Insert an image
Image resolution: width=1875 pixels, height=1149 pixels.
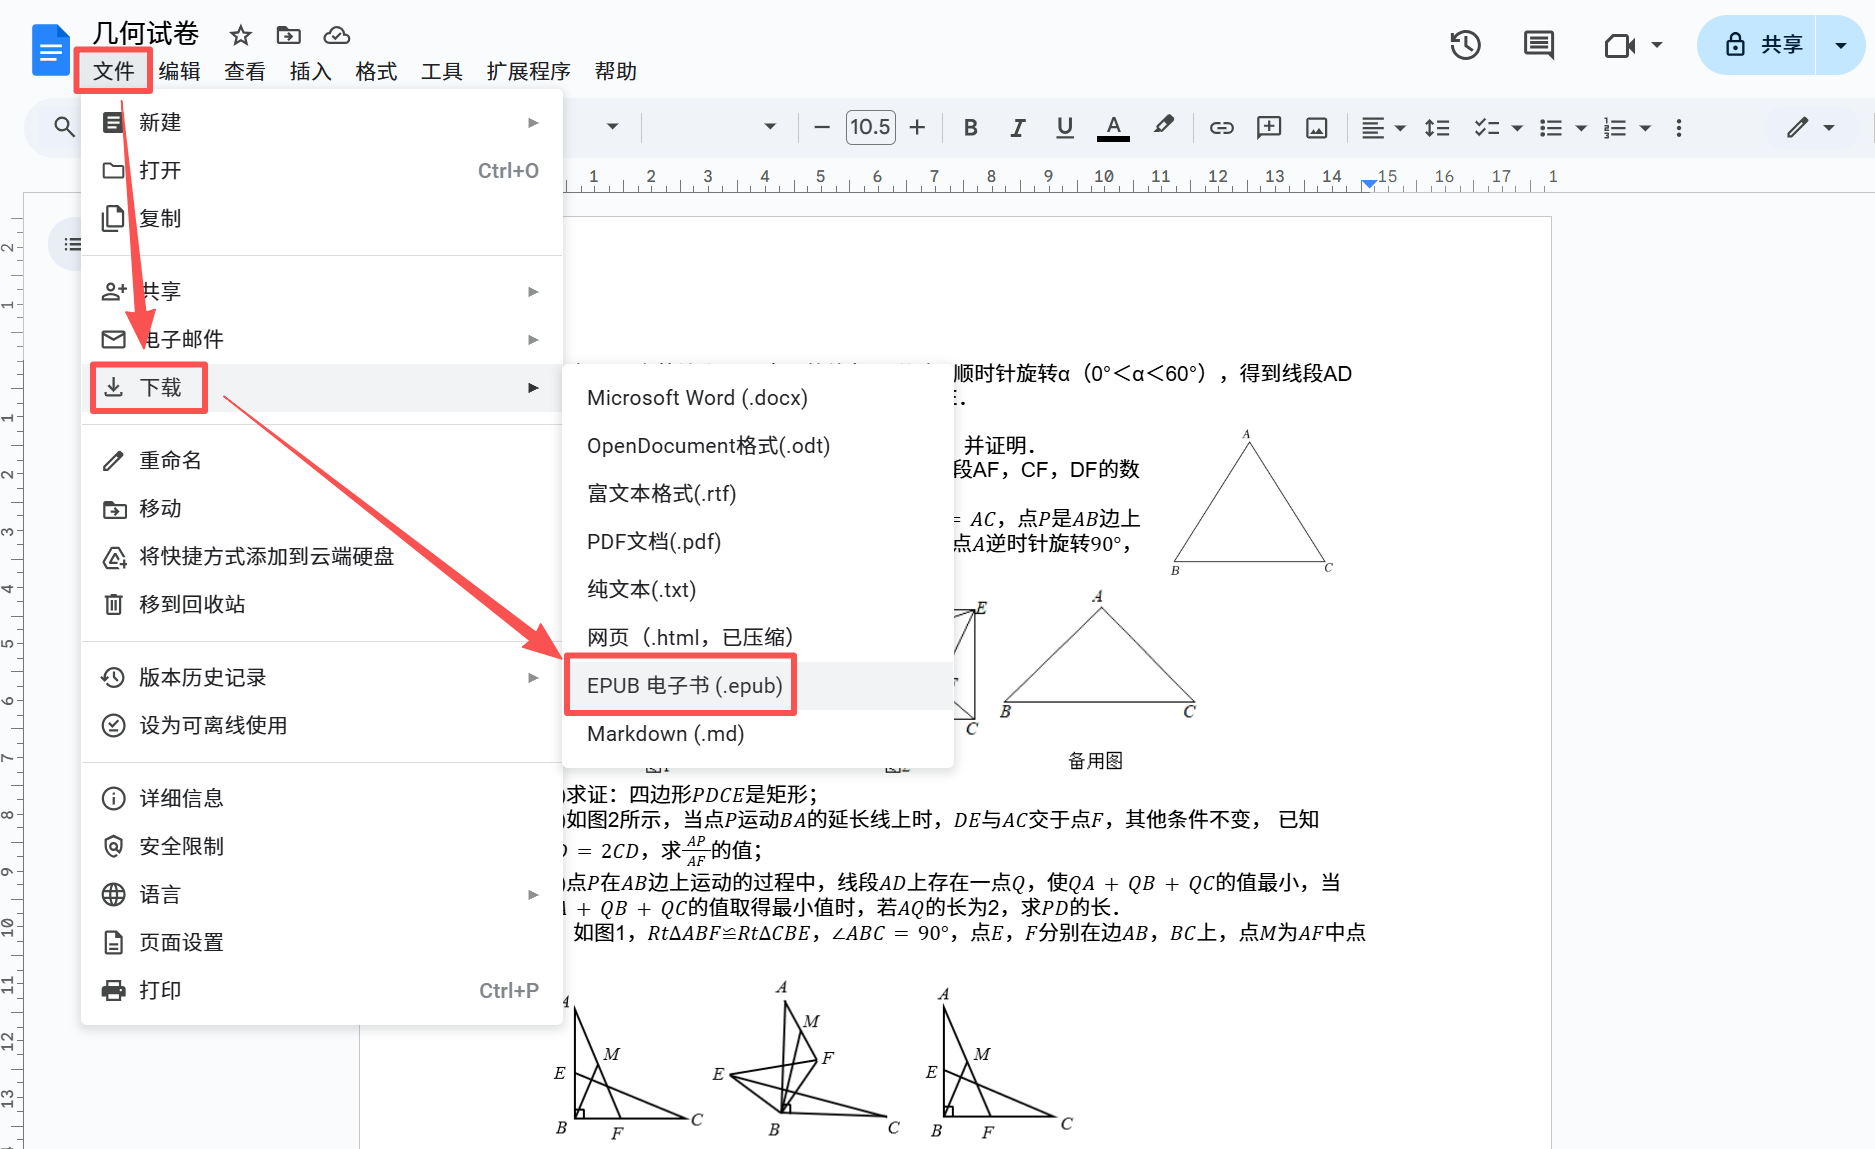[x=1316, y=127]
